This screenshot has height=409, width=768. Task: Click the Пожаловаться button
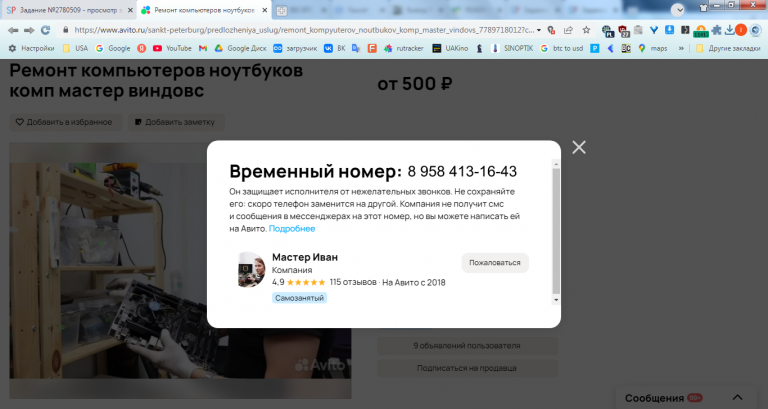pyautogui.click(x=495, y=263)
